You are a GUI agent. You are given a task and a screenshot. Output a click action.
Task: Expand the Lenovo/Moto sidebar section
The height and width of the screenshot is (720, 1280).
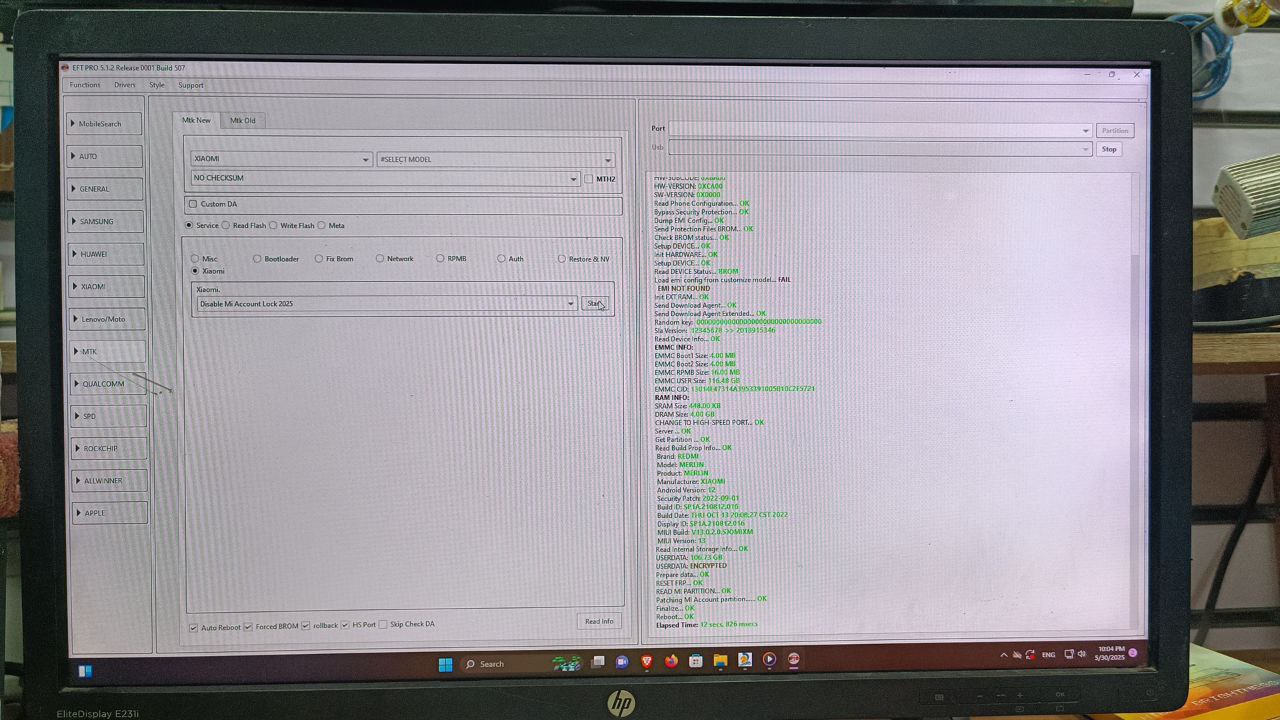coord(106,319)
